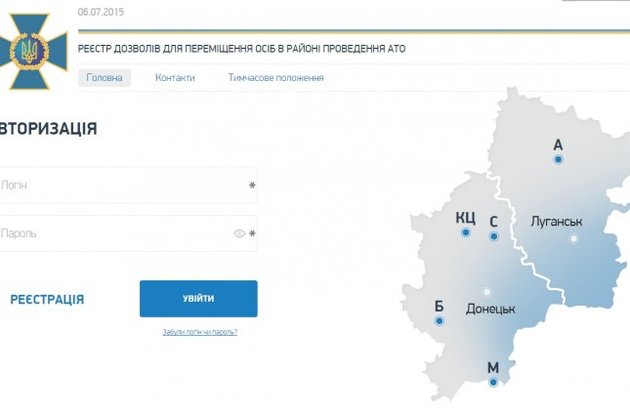Select map point А in Luhansk region
The height and width of the screenshot is (416, 630).
pos(558,160)
